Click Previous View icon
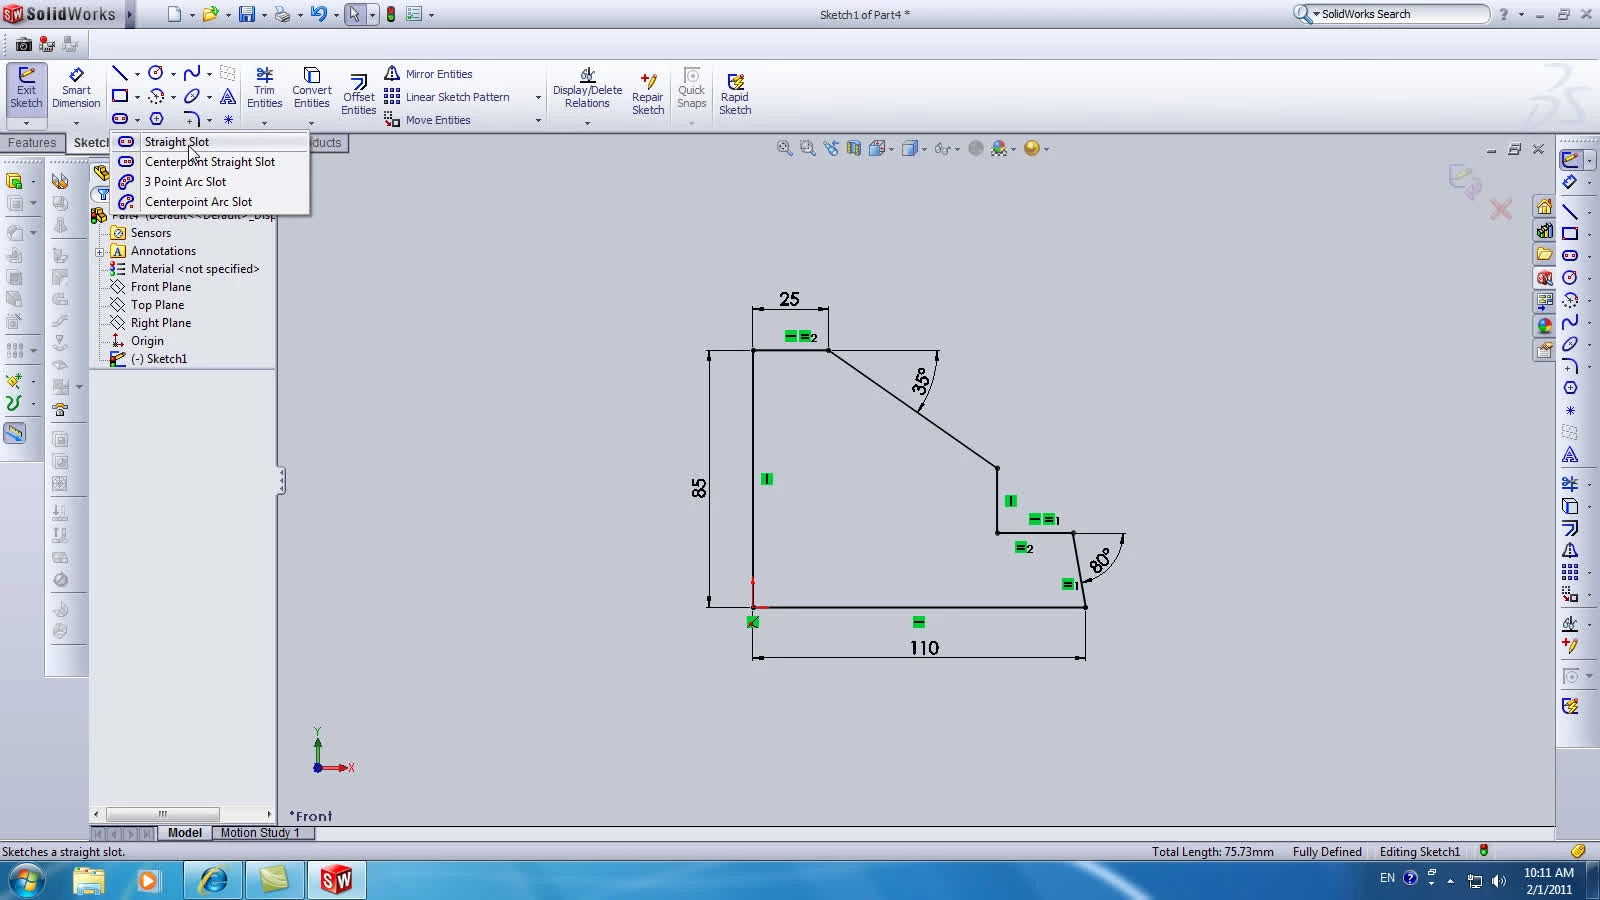The height and width of the screenshot is (900, 1600). (831, 148)
